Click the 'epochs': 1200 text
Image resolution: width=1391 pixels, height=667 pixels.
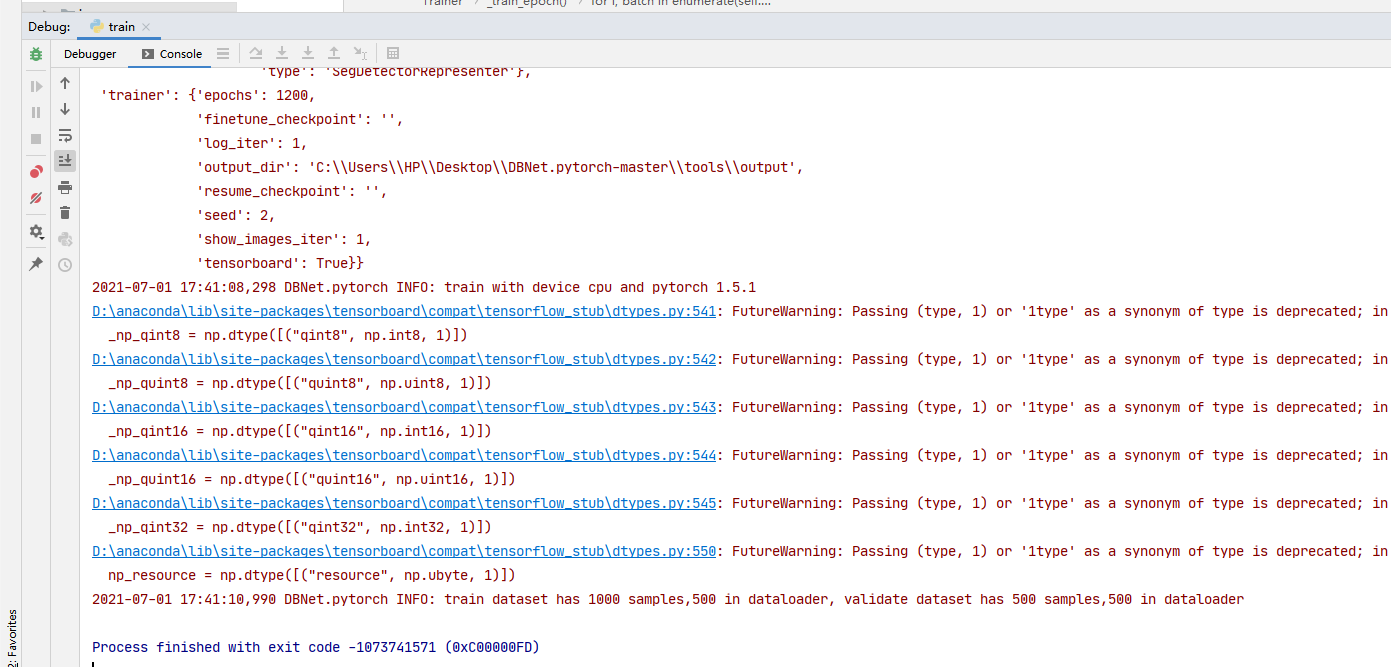258,95
